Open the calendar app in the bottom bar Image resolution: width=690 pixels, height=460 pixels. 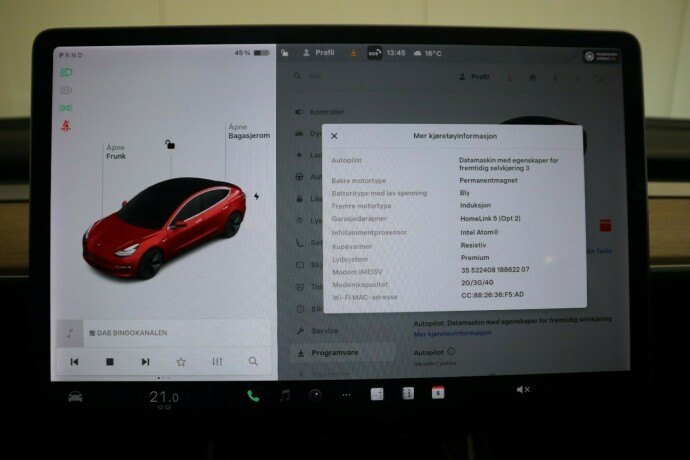coord(437,394)
